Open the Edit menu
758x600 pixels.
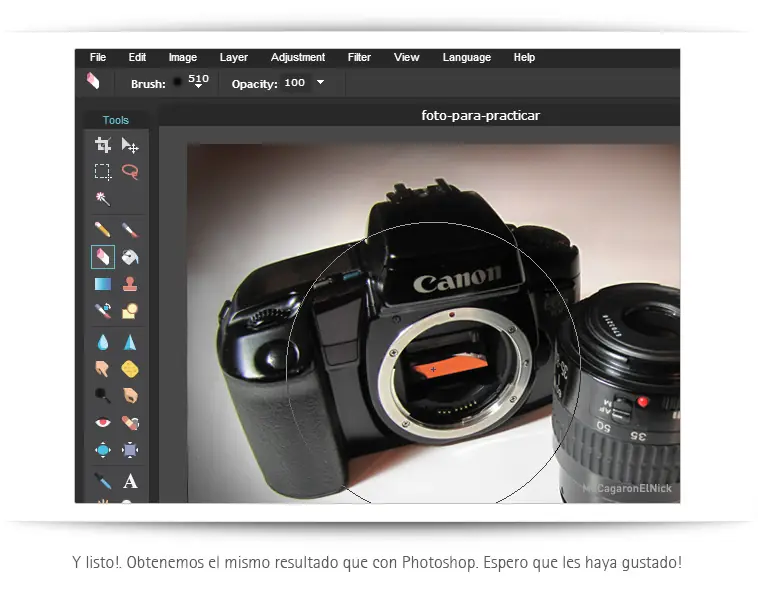tap(137, 58)
